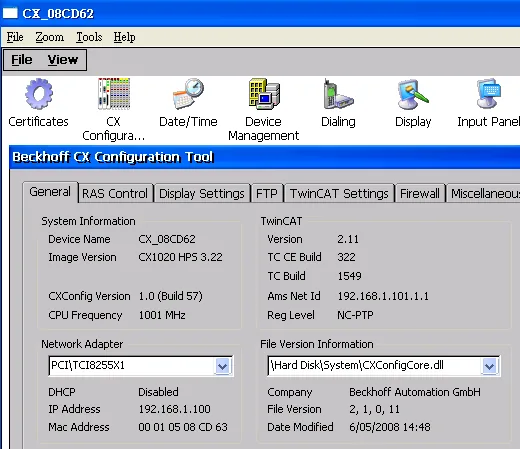Click the Beckhoff CX Configuration Tool title bar

tap(265, 157)
